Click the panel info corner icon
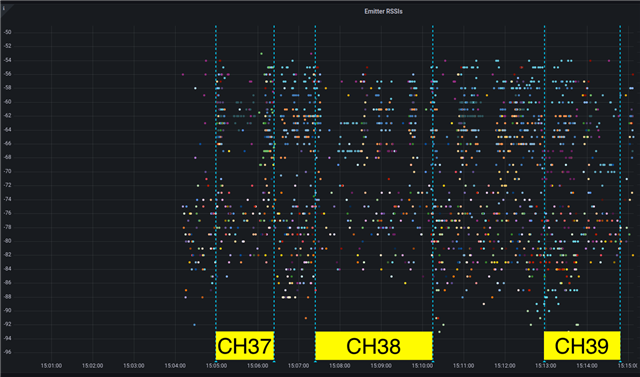 click(x=4, y=8)
